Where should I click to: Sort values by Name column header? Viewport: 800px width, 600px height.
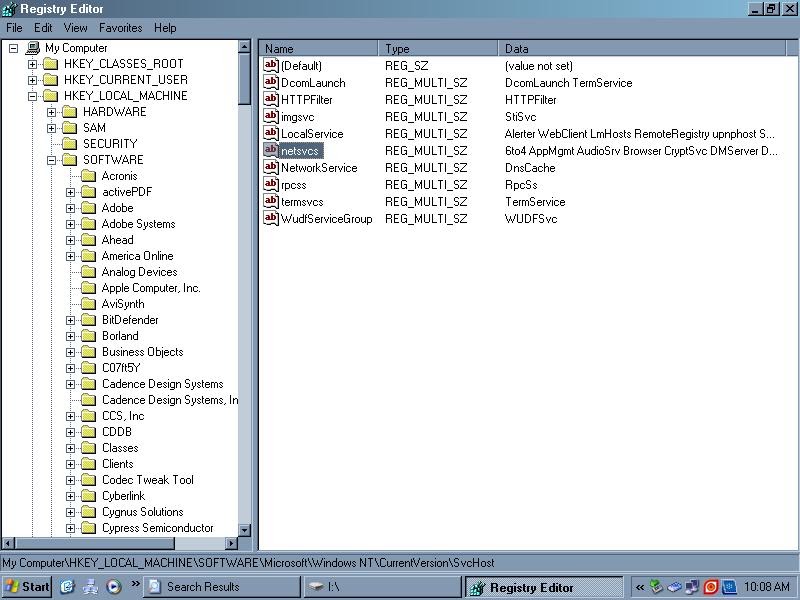point(319,48)
